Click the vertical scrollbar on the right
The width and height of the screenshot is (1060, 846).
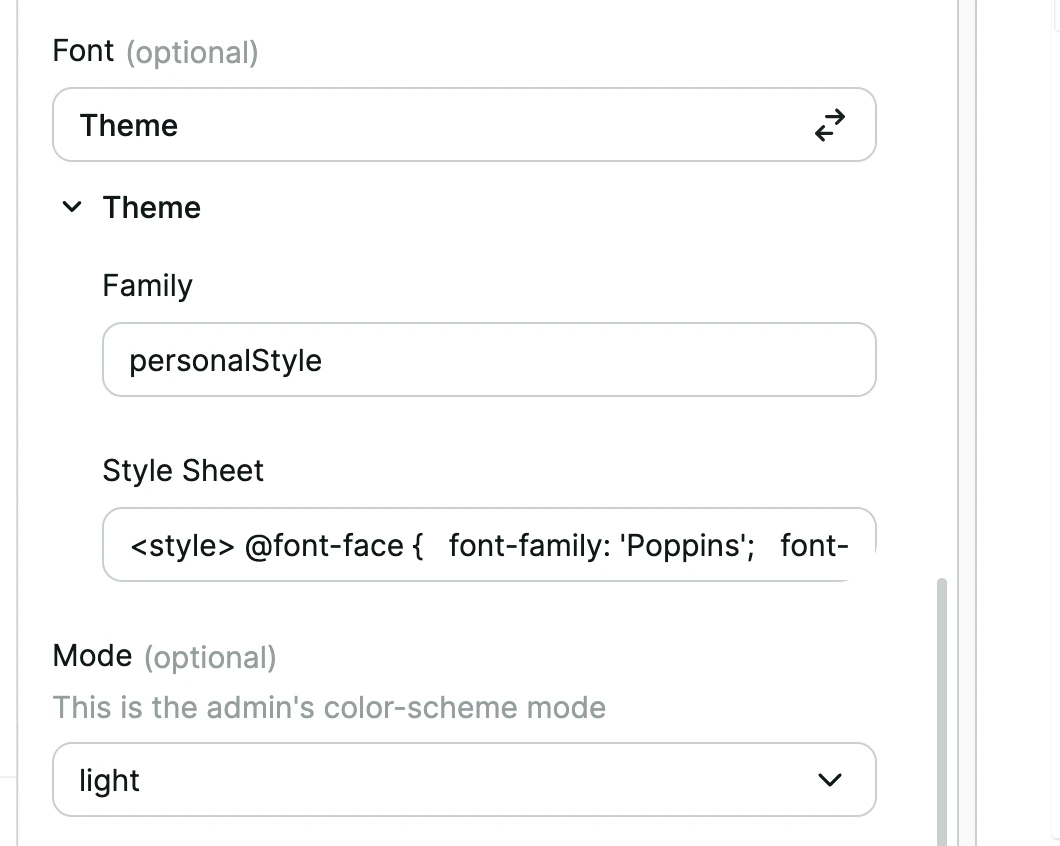pos(940,700)
